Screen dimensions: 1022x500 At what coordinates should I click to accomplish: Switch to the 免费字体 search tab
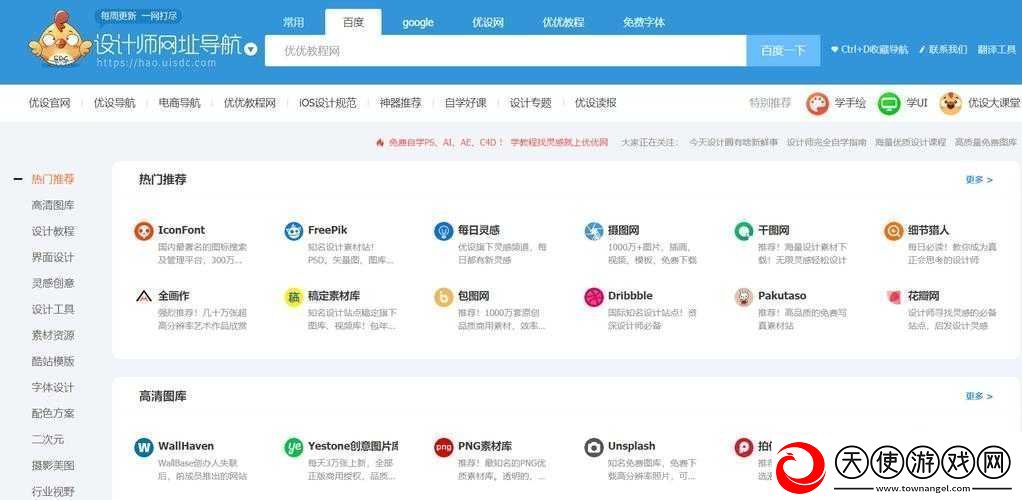[644, 22]
